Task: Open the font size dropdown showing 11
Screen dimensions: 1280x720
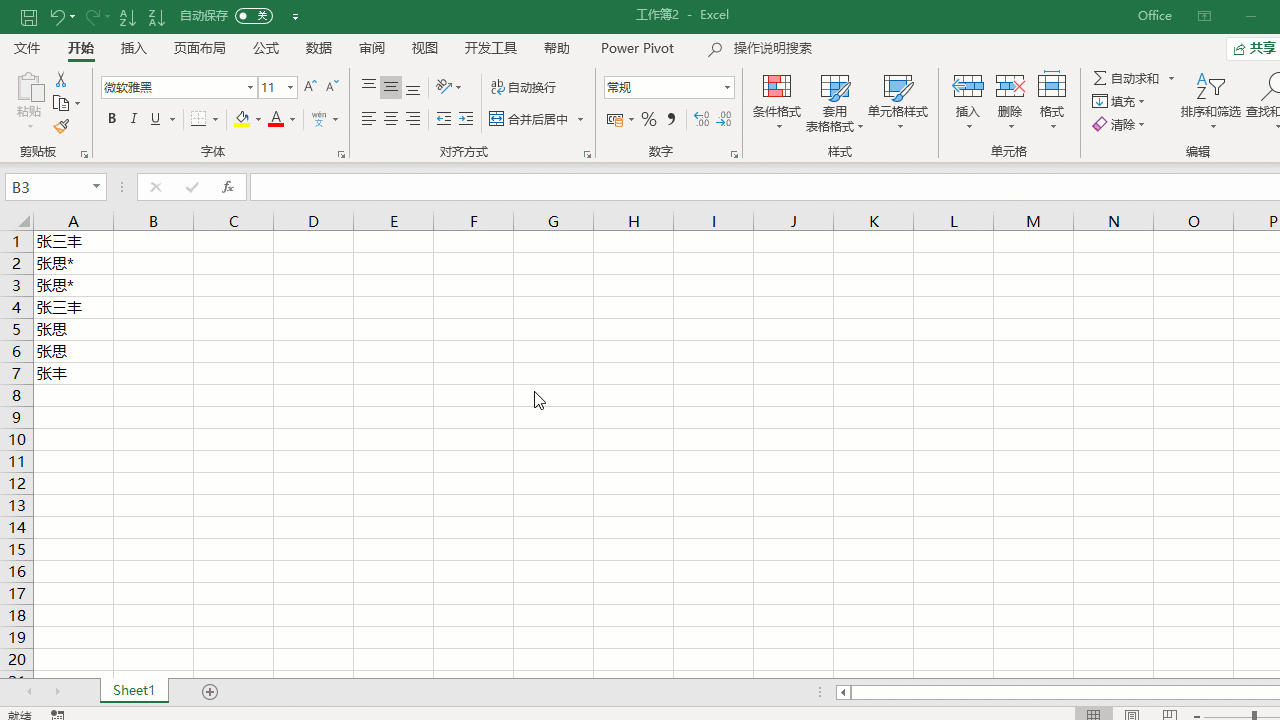Action: pos(291,87)
